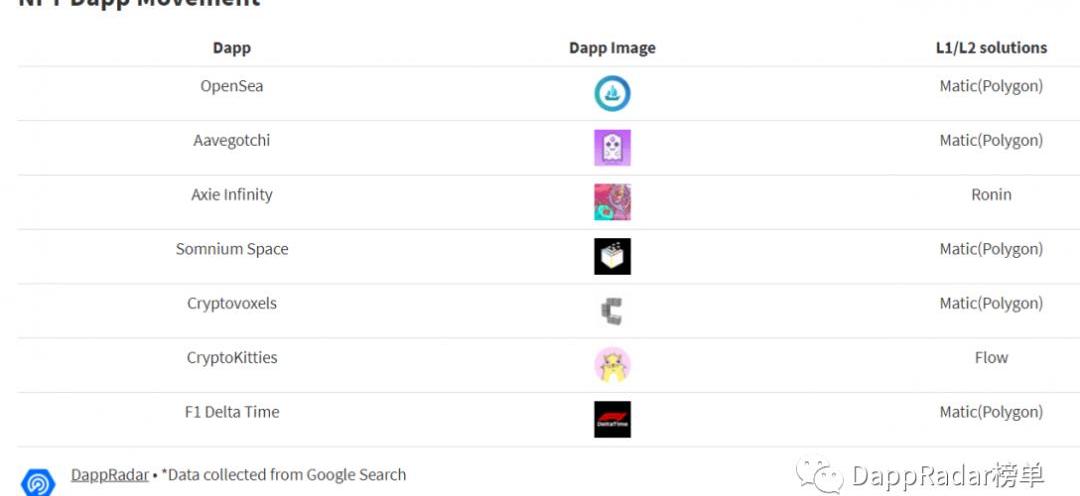Click the OpenSea dapp name
The height and width of the screenshot is (496, 1080).
pyautogui.click(x=232, y=86)
